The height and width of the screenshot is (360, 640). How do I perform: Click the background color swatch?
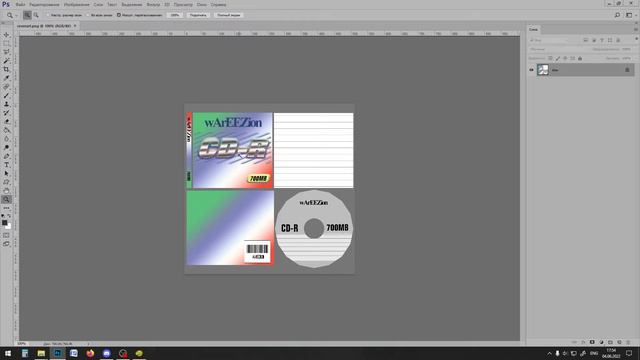[9, 227]
